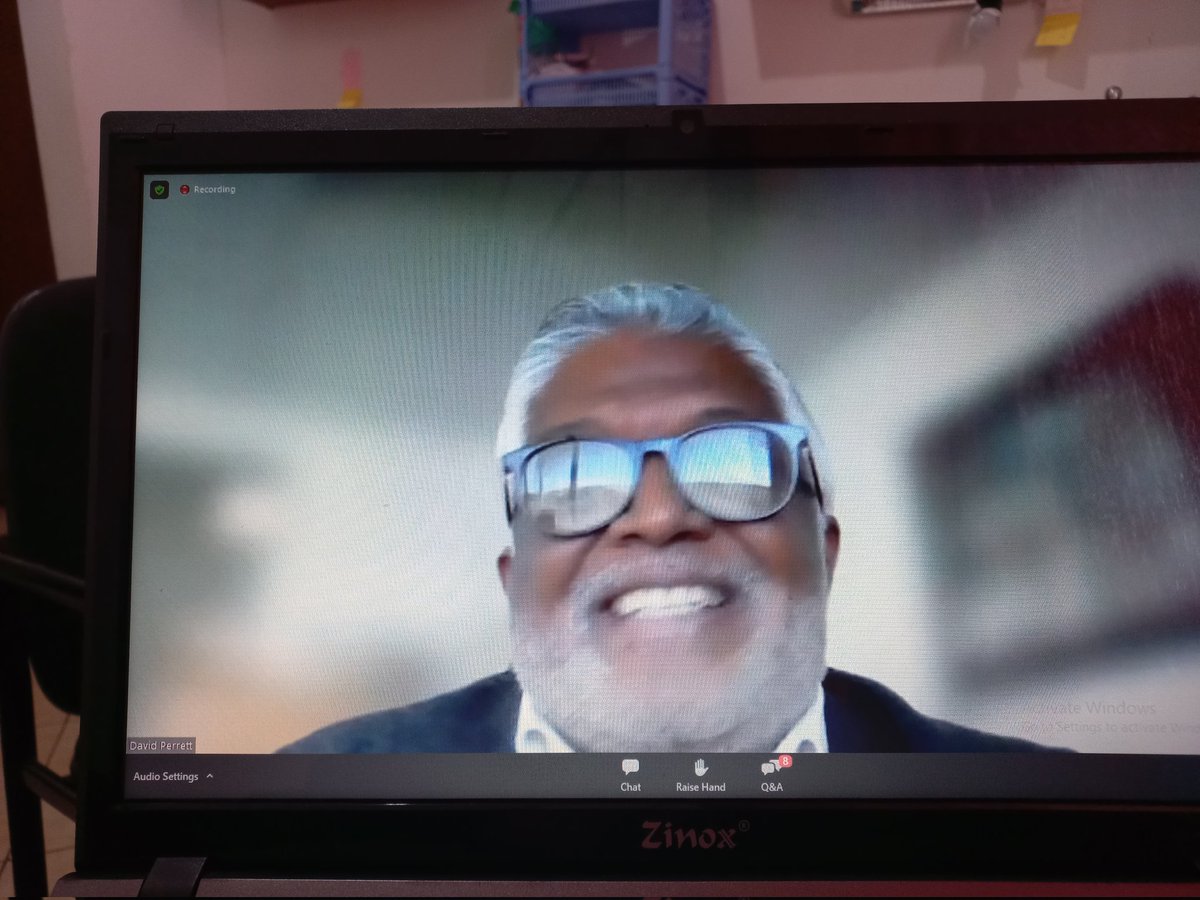
Task: Click the David Perrett name label
Action: 162,745
